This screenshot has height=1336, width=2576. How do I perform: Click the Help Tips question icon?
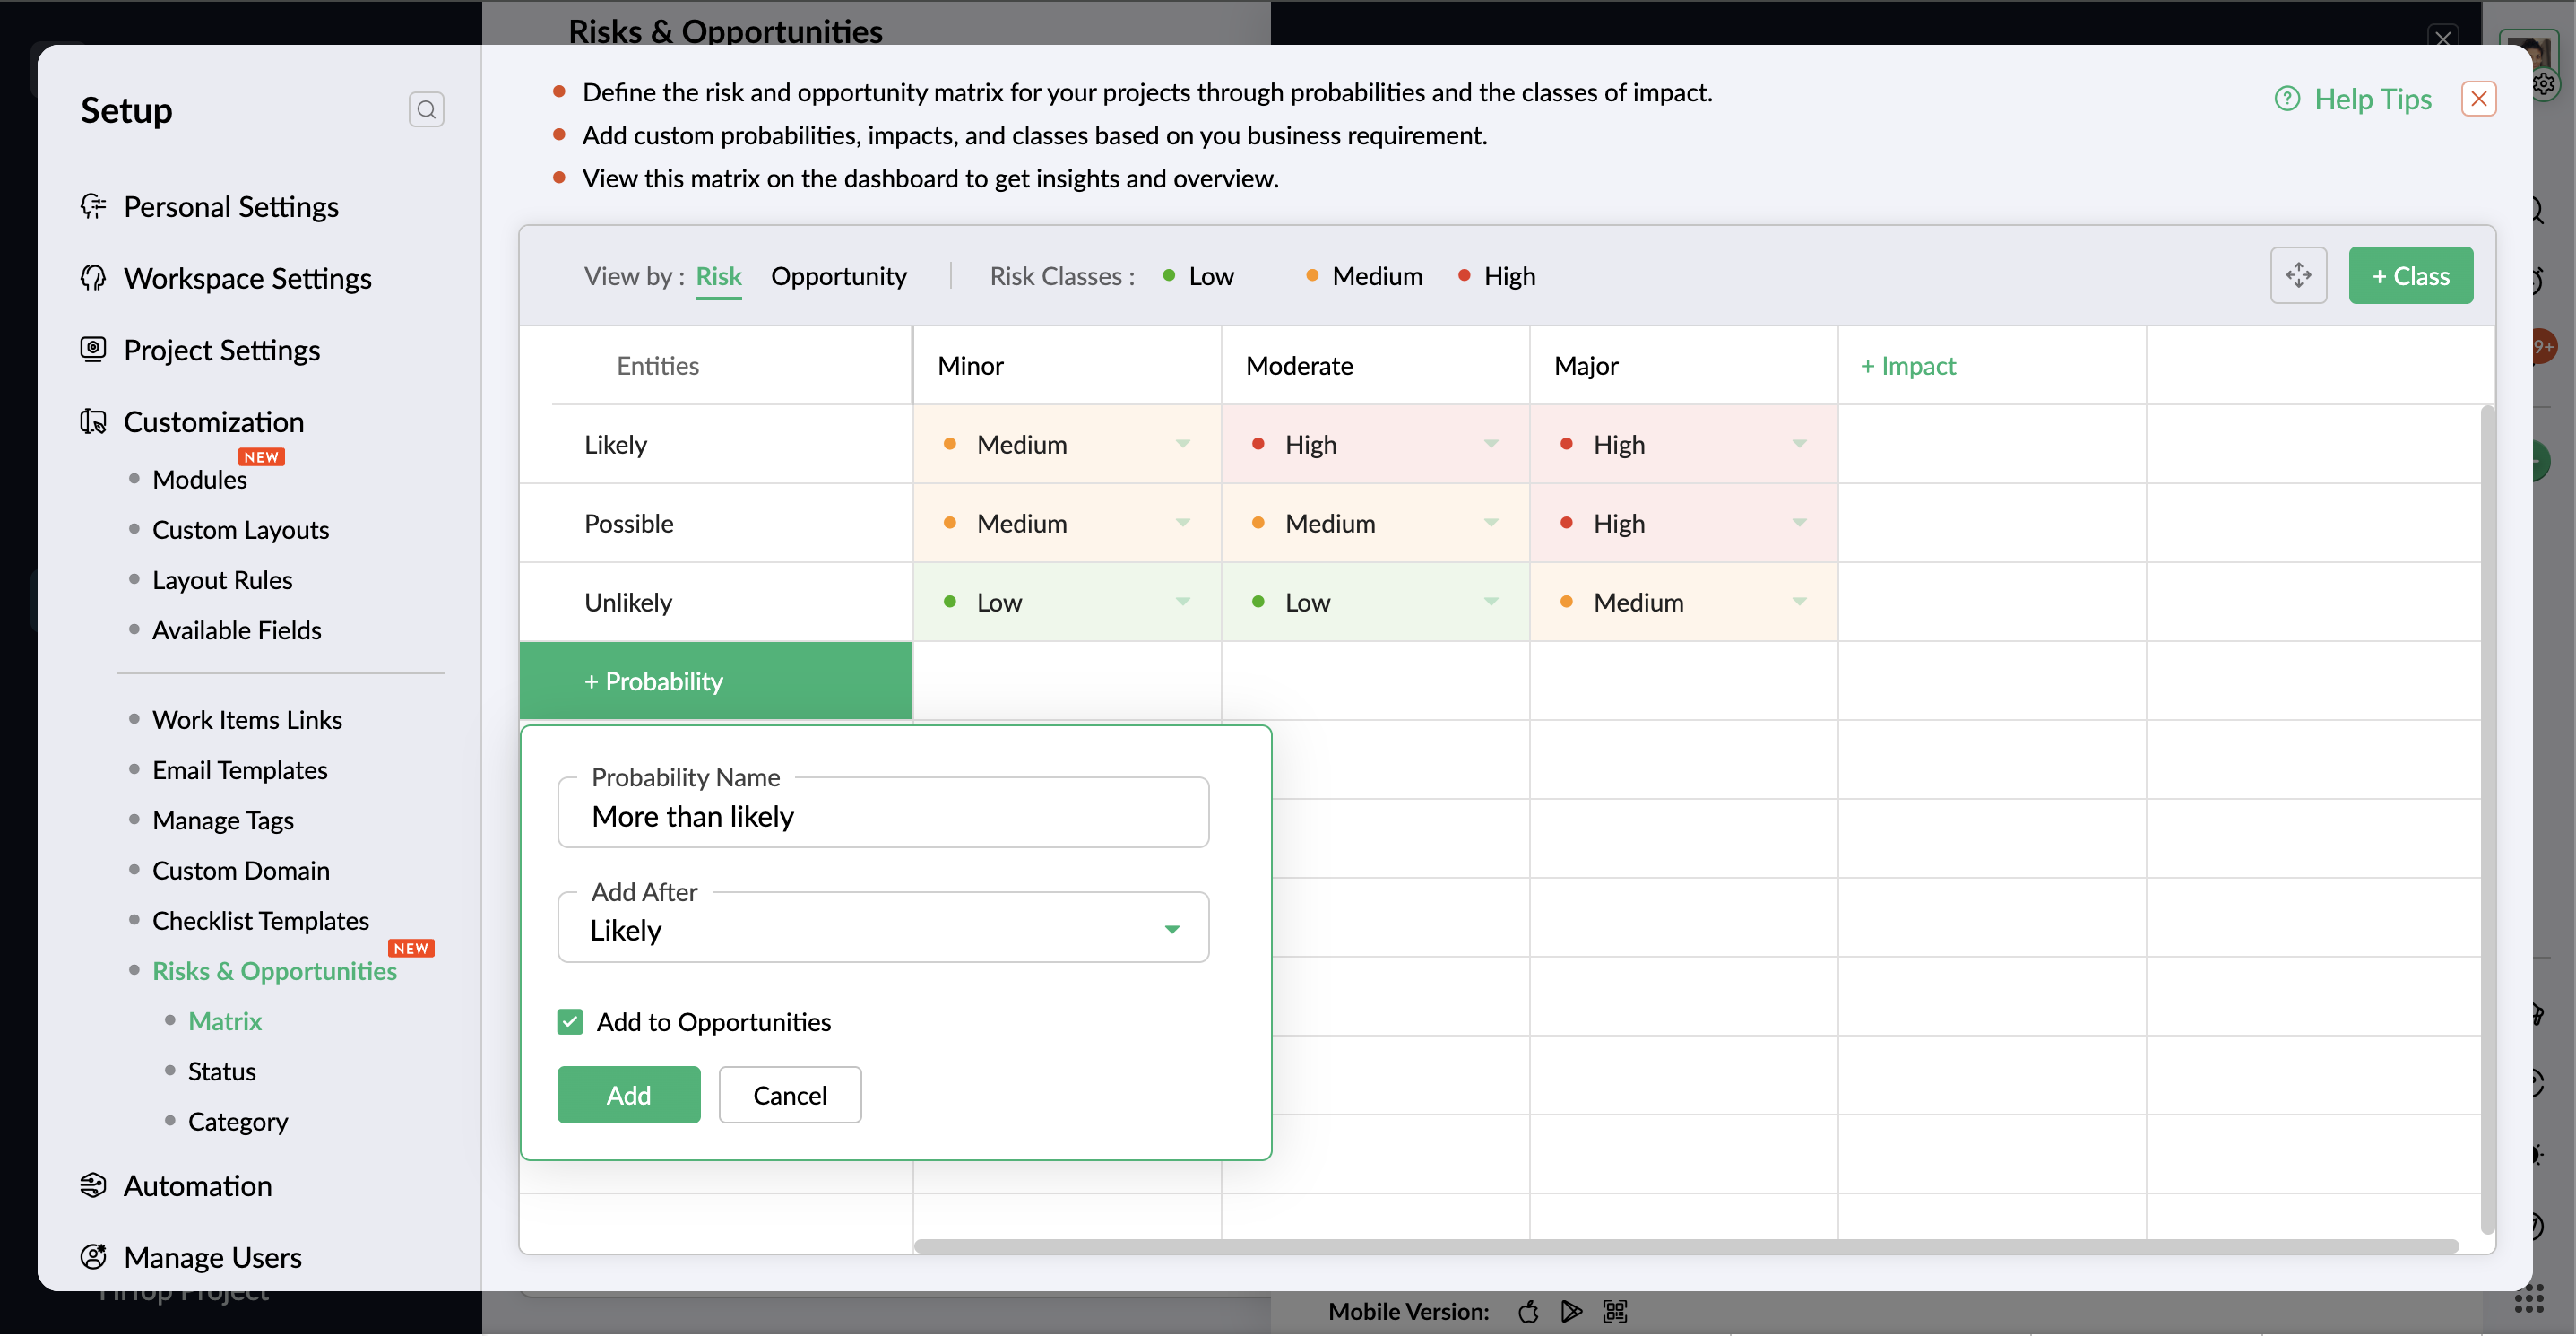pyautogui.click(x=2286, y=99)
